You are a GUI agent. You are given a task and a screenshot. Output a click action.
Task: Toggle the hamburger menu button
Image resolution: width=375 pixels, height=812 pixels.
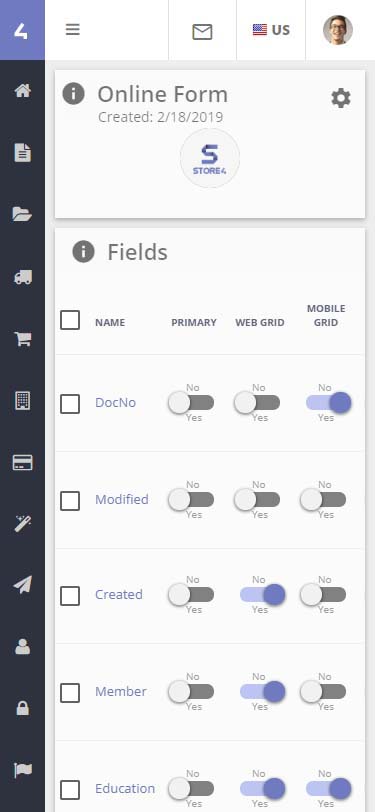73,30
